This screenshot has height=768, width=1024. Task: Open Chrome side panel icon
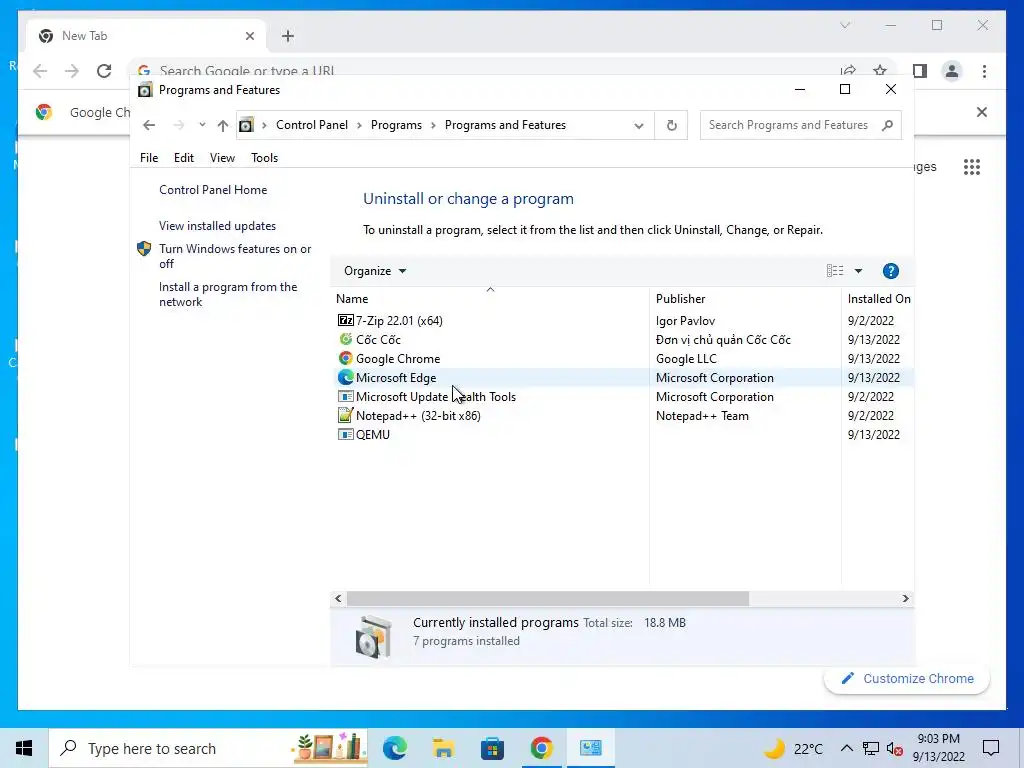920,71
